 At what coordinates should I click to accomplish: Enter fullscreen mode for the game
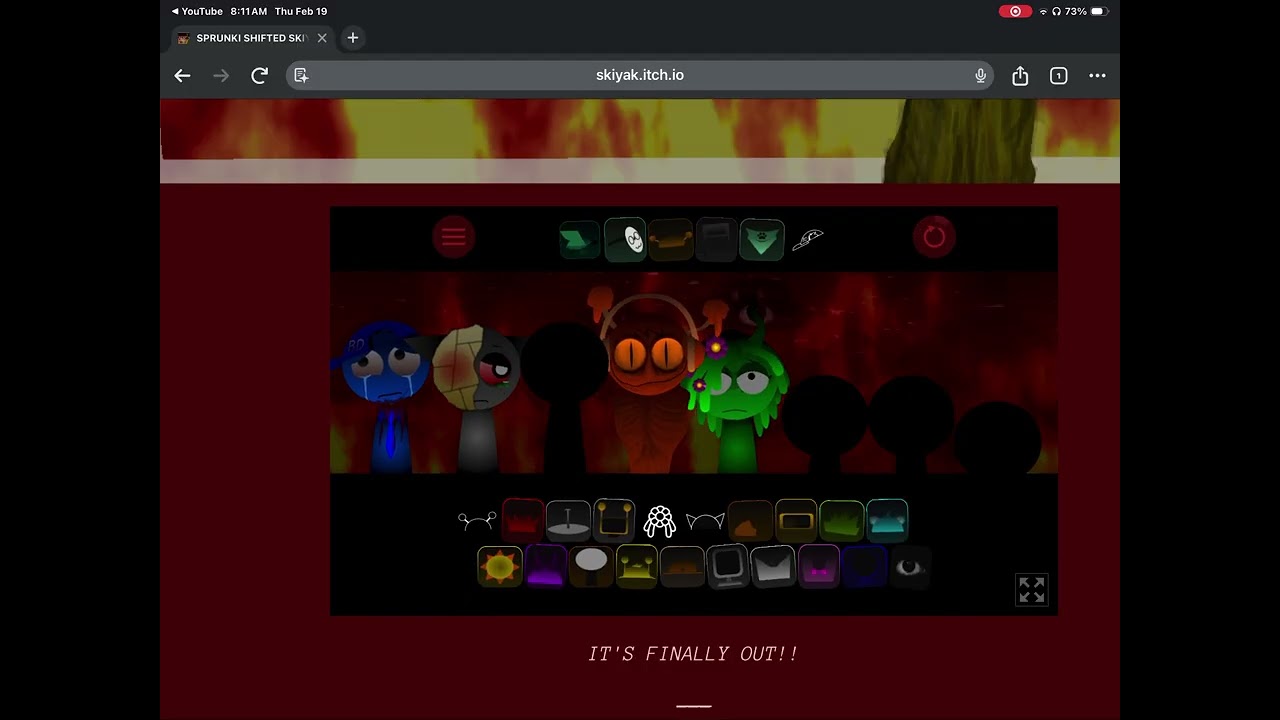coord(1032,589)
